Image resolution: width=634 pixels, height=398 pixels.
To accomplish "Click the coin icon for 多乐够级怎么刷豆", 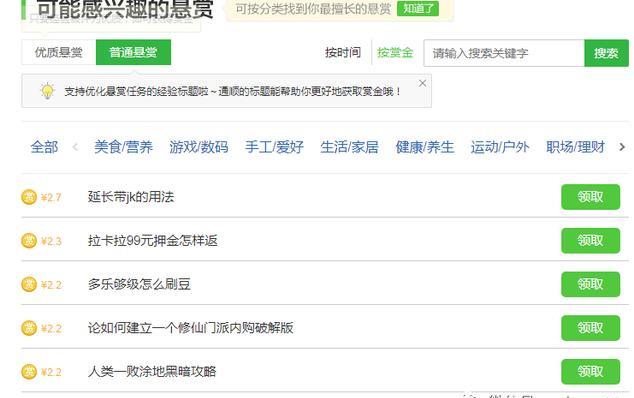I will (29, 284).
